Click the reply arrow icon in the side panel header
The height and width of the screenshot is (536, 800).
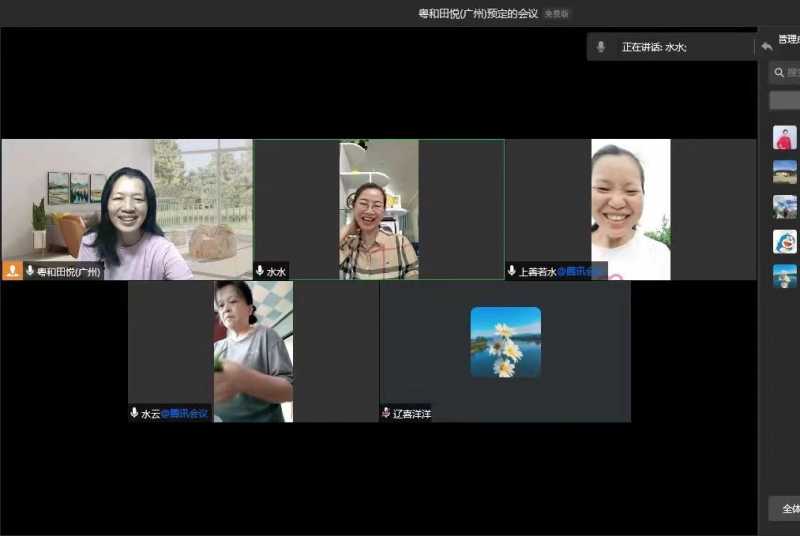(767, 46)
